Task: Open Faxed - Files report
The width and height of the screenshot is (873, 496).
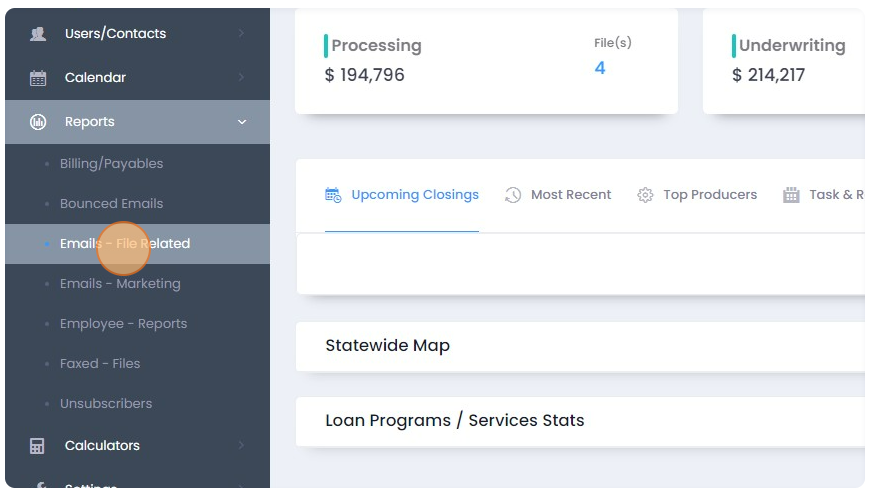Action: [100, 364]
